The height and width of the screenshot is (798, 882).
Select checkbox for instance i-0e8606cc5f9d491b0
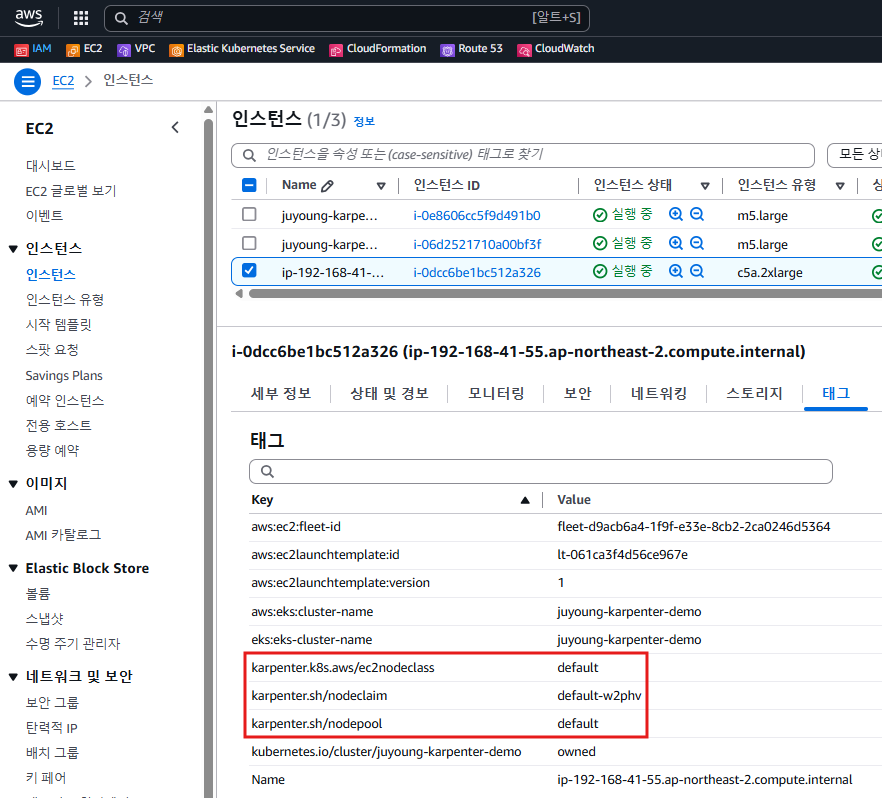click(249, 214)
